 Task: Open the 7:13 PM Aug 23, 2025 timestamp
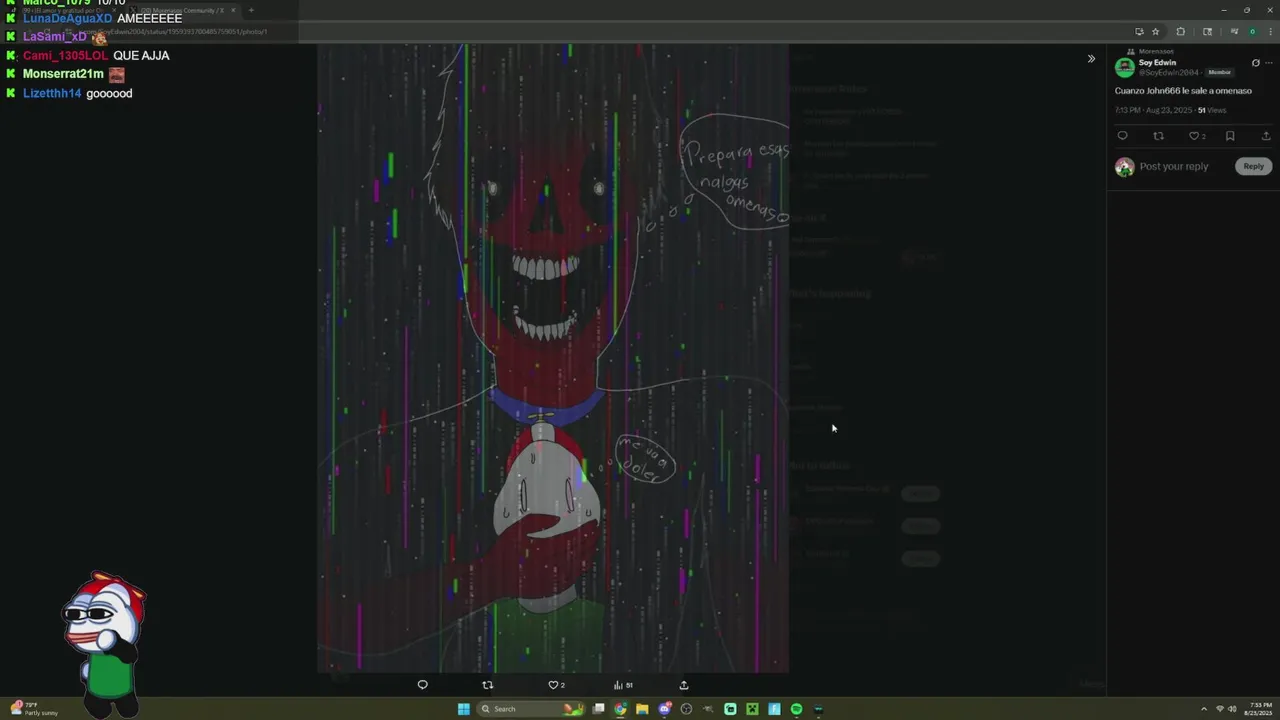tap(1153, 110)
